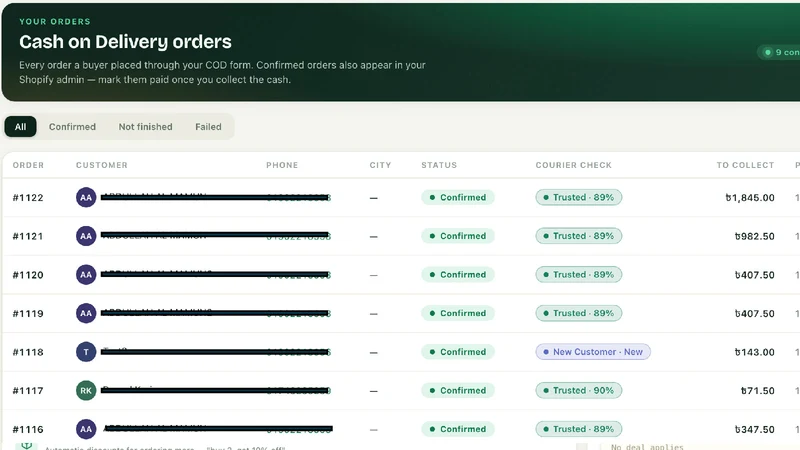Screen dimensions: 800x450
Task: Click ৳407.50 amount for order #1120
Action: coord(755,275)
